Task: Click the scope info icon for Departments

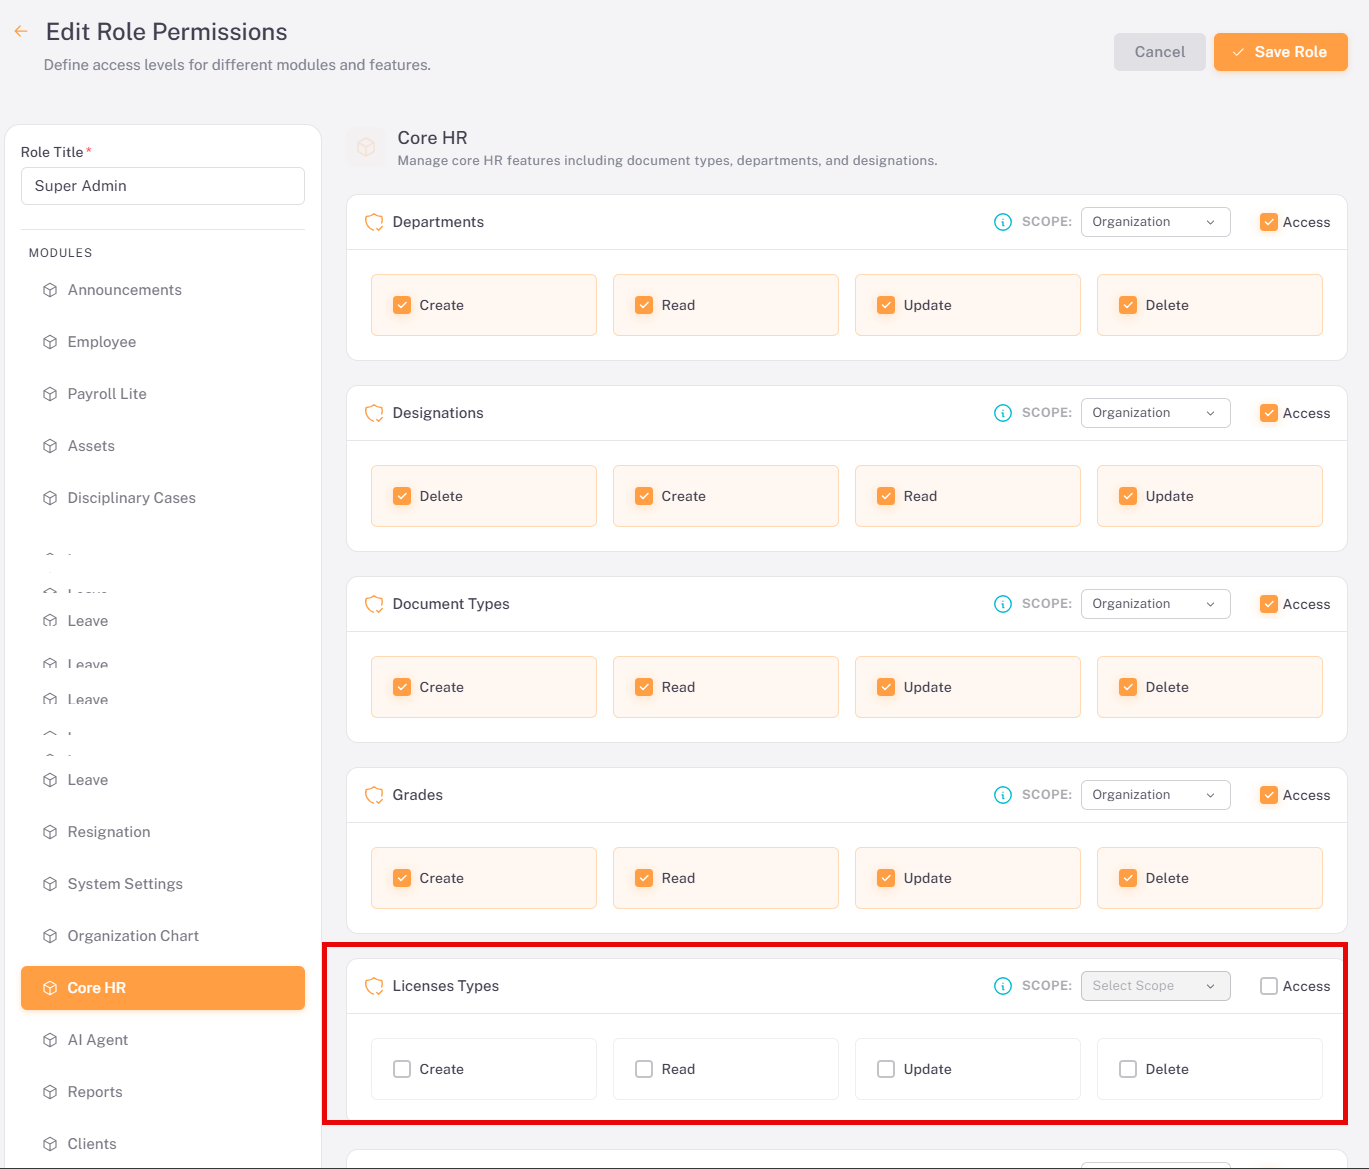Action: tap(1003, 222)
